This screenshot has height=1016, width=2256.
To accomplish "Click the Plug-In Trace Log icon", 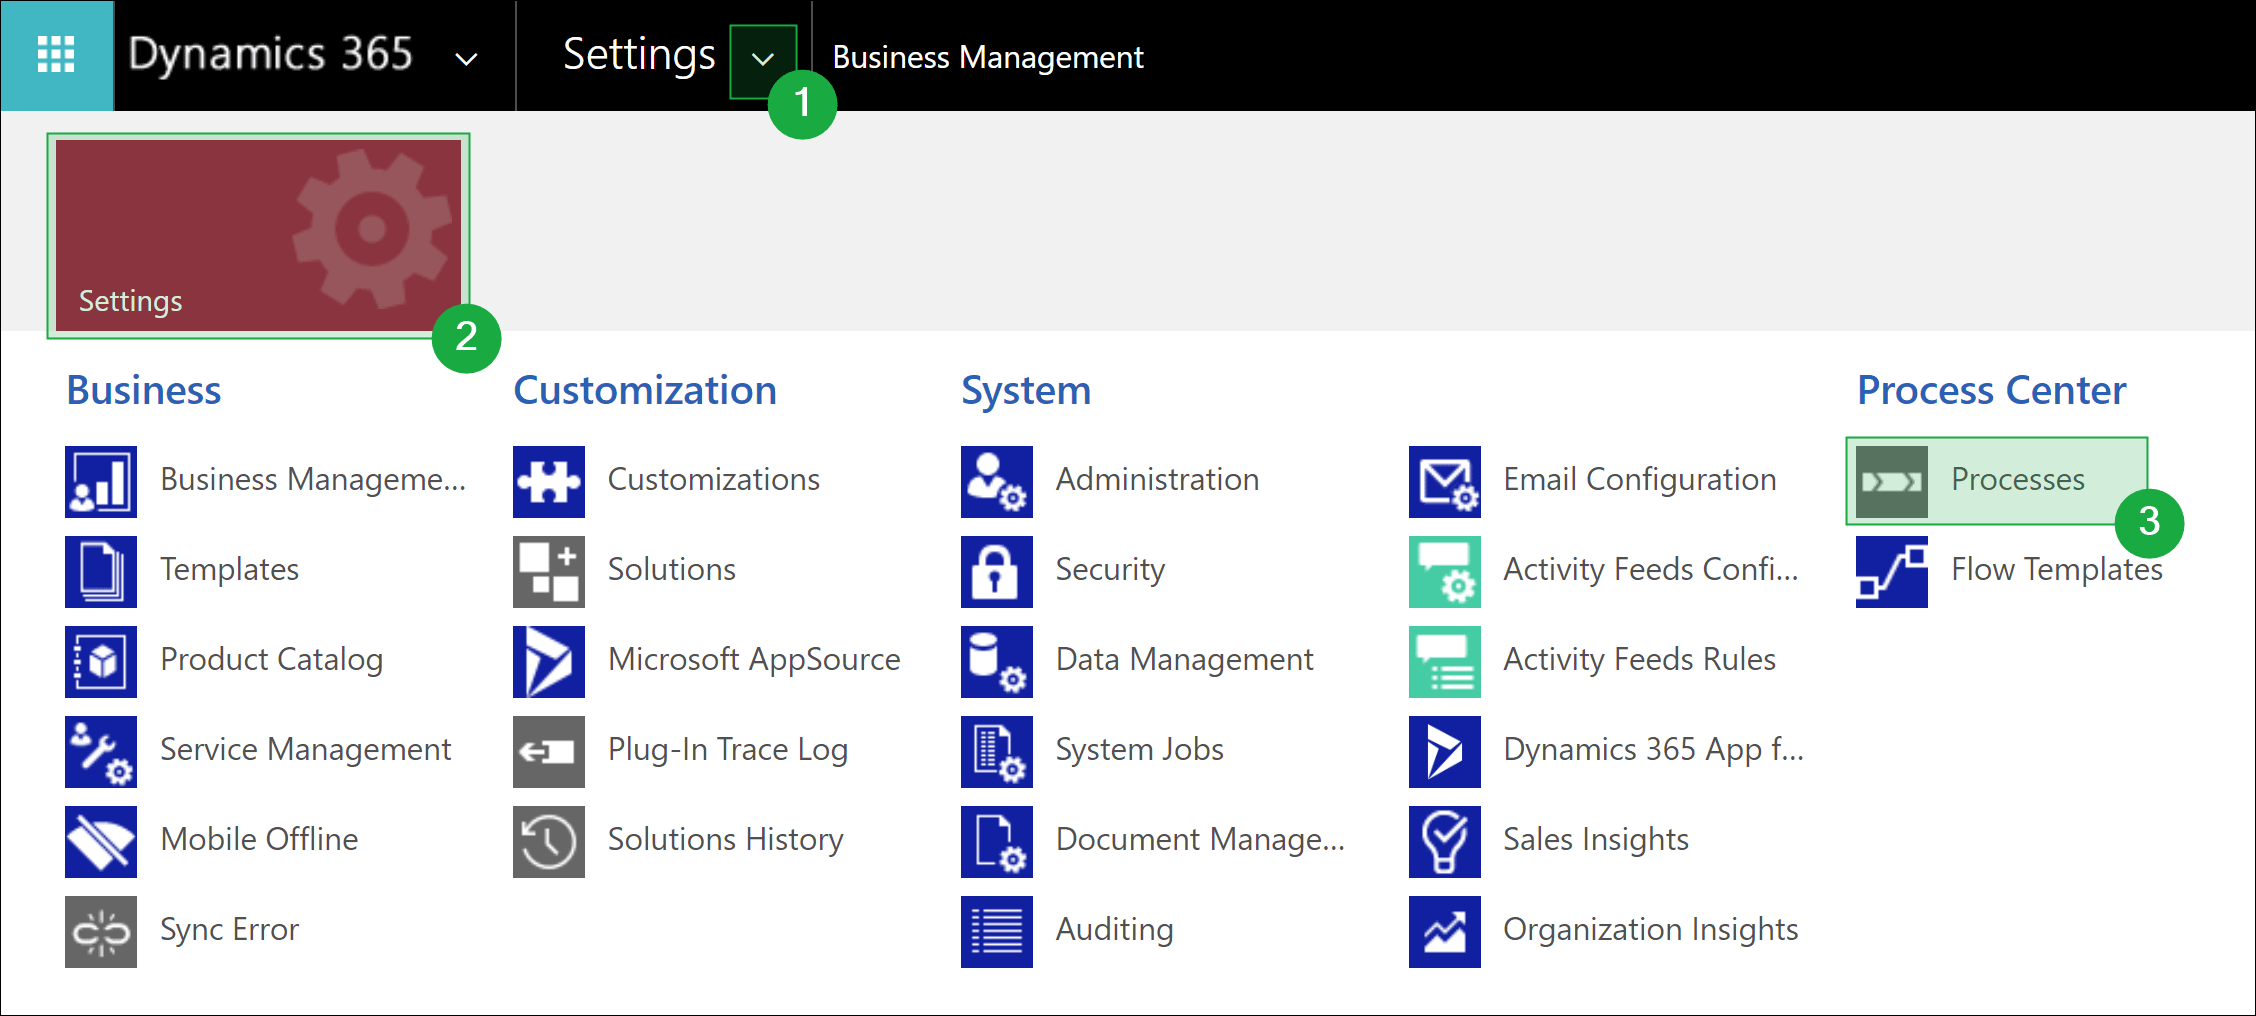I will [549, 752].
